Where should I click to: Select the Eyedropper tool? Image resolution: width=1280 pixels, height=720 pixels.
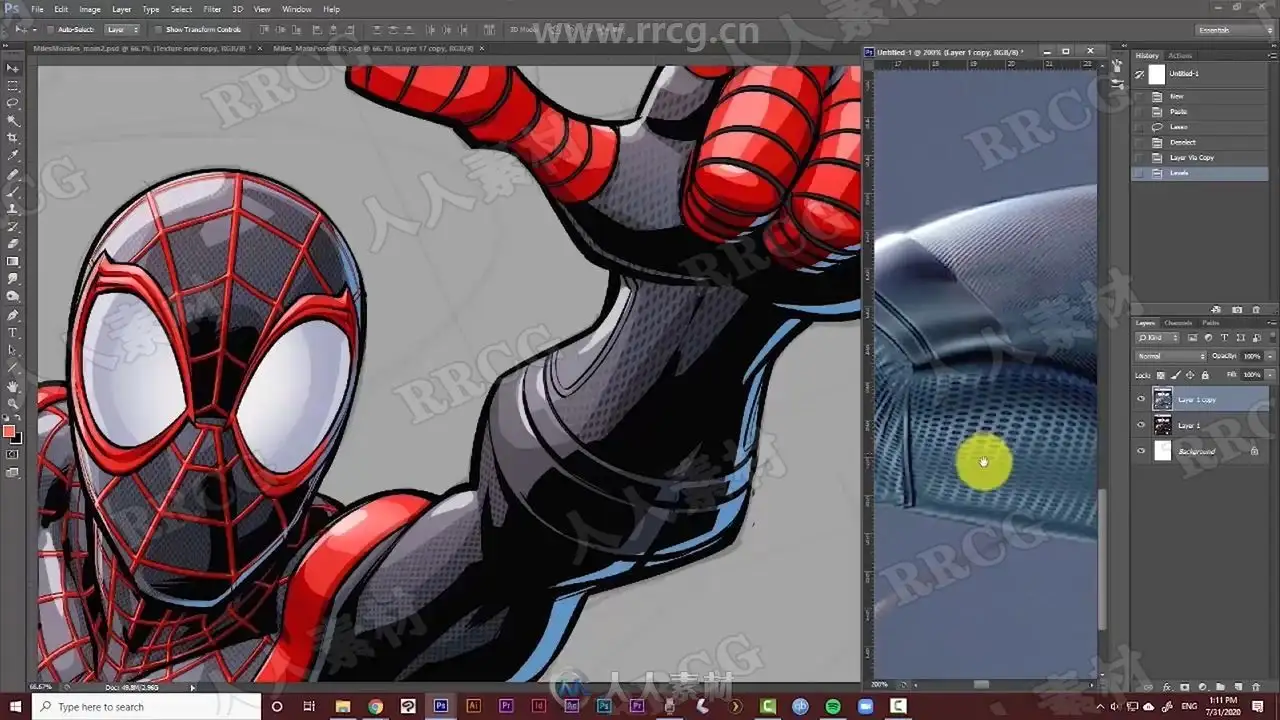(13, 155)
